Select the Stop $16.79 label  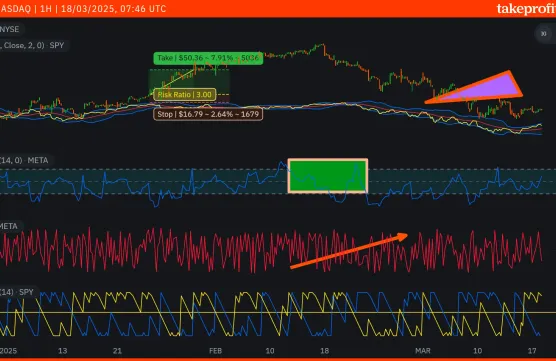point(208,114)
